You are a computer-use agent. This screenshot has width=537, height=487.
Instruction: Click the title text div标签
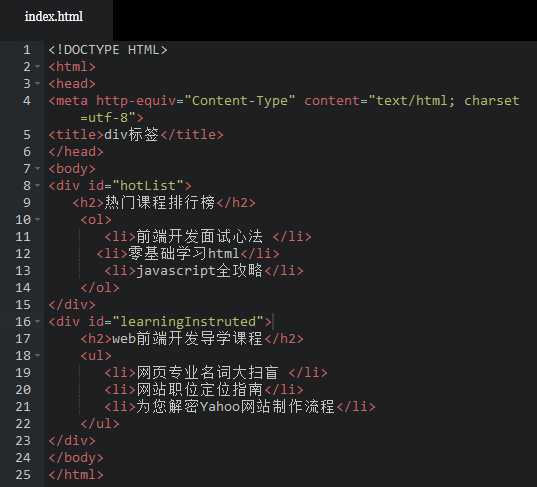pos(132,135)
